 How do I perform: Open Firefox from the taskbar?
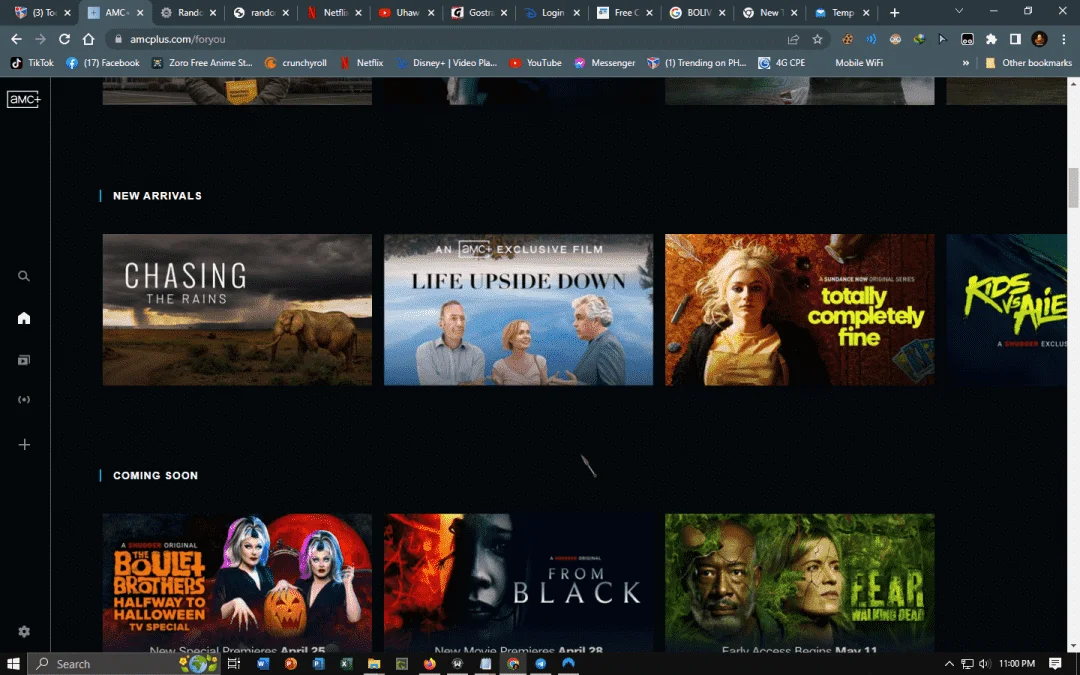click(x=430, y=663)
